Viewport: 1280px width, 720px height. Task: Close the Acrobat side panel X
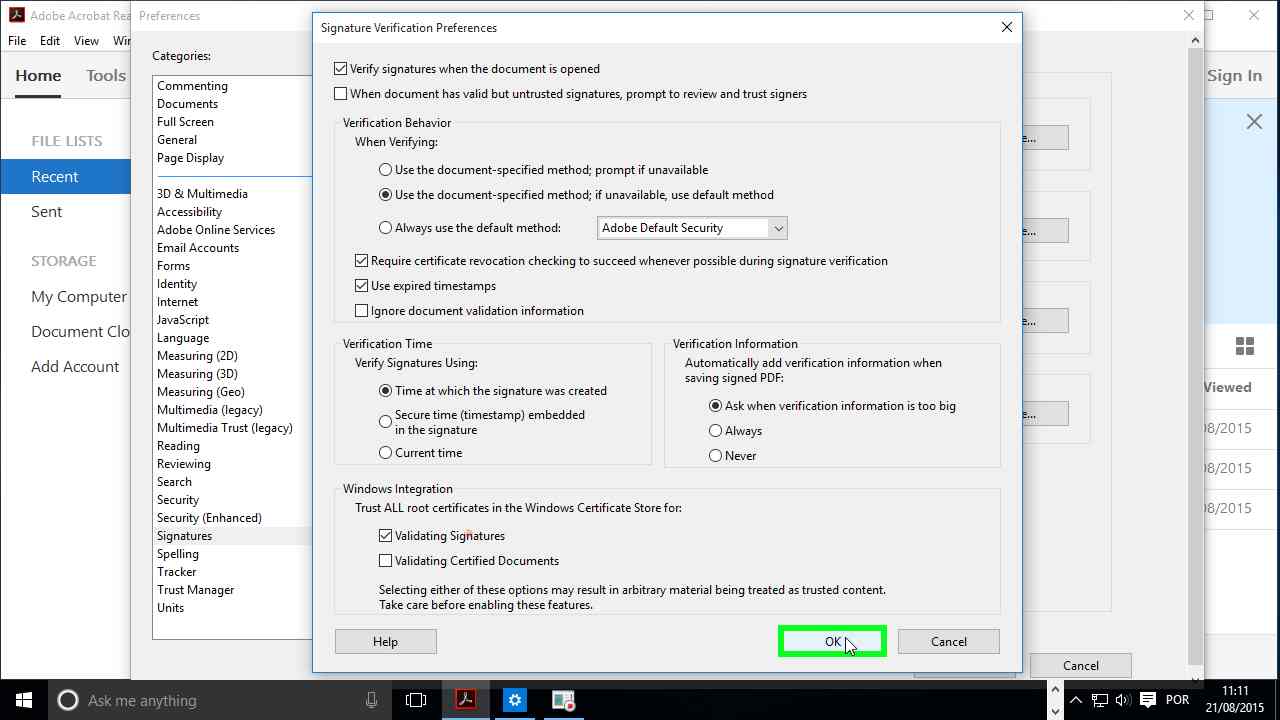point(1254,121)
